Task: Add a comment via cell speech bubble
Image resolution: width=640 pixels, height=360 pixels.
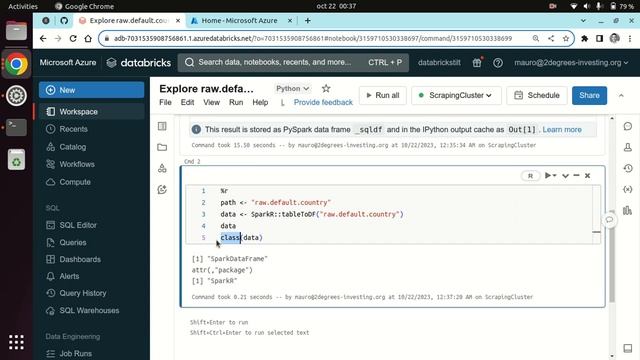Action: click(609, 220)
